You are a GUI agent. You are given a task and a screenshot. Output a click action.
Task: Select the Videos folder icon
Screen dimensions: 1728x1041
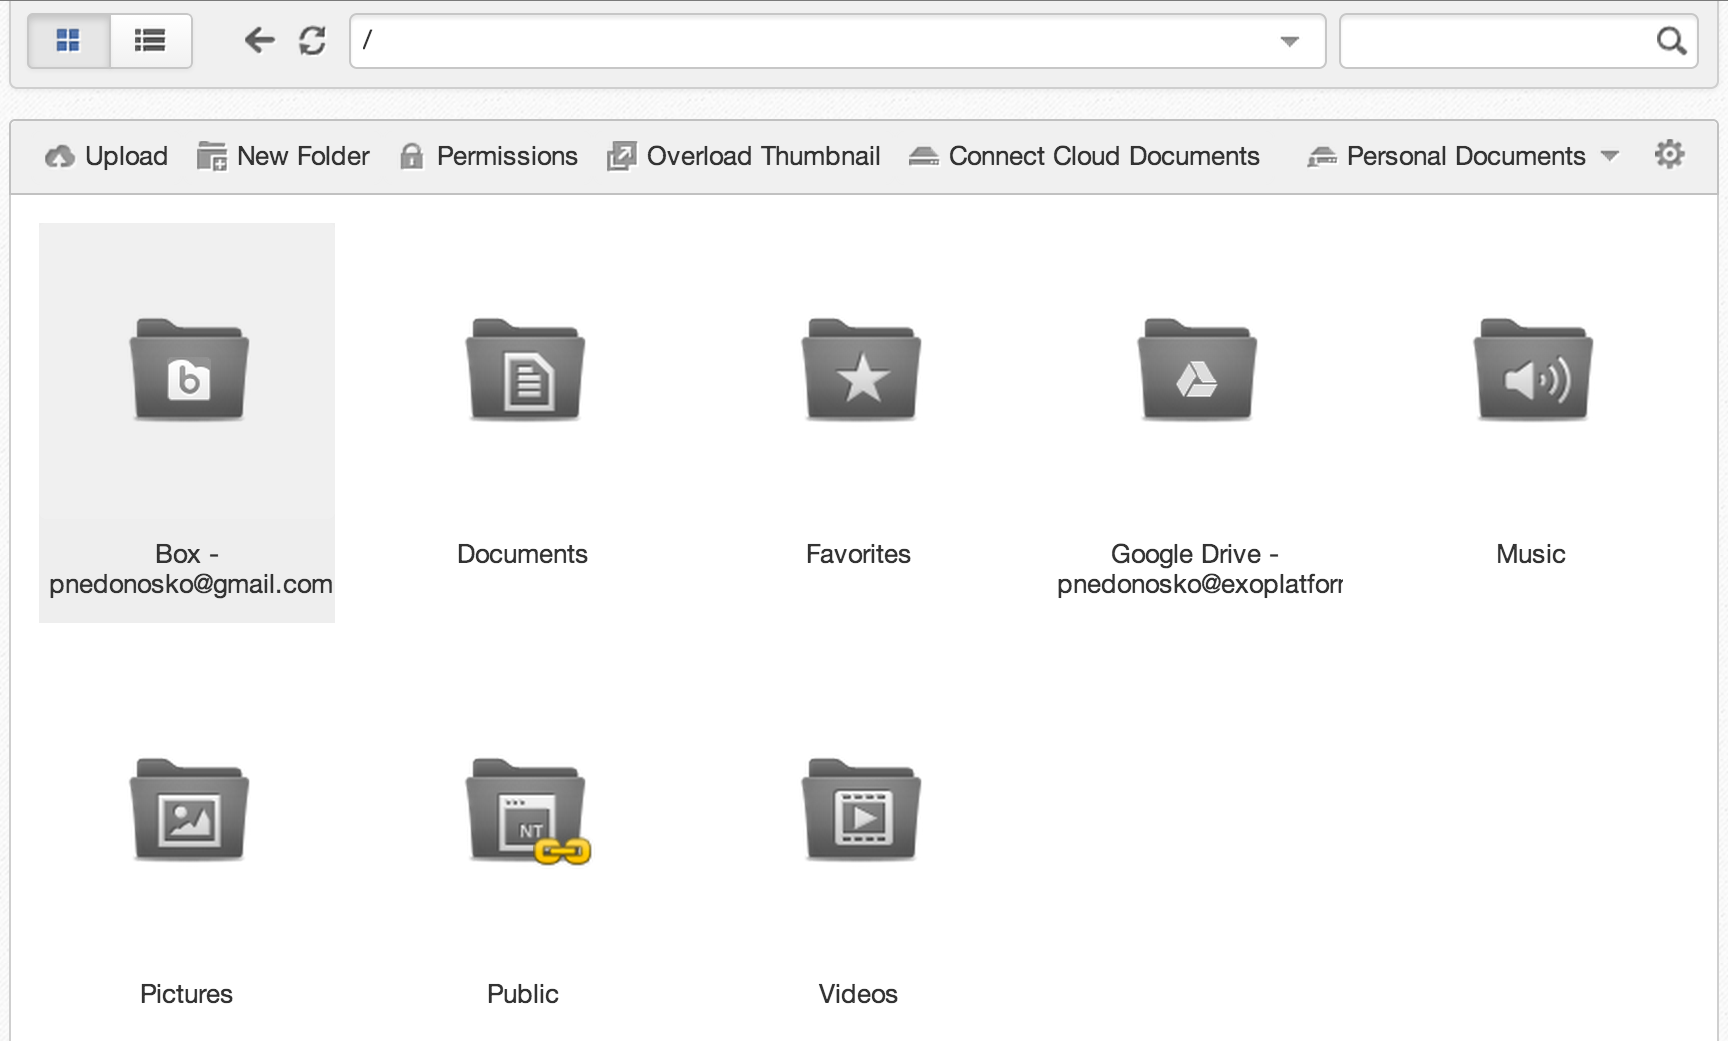tap(861, 810)
